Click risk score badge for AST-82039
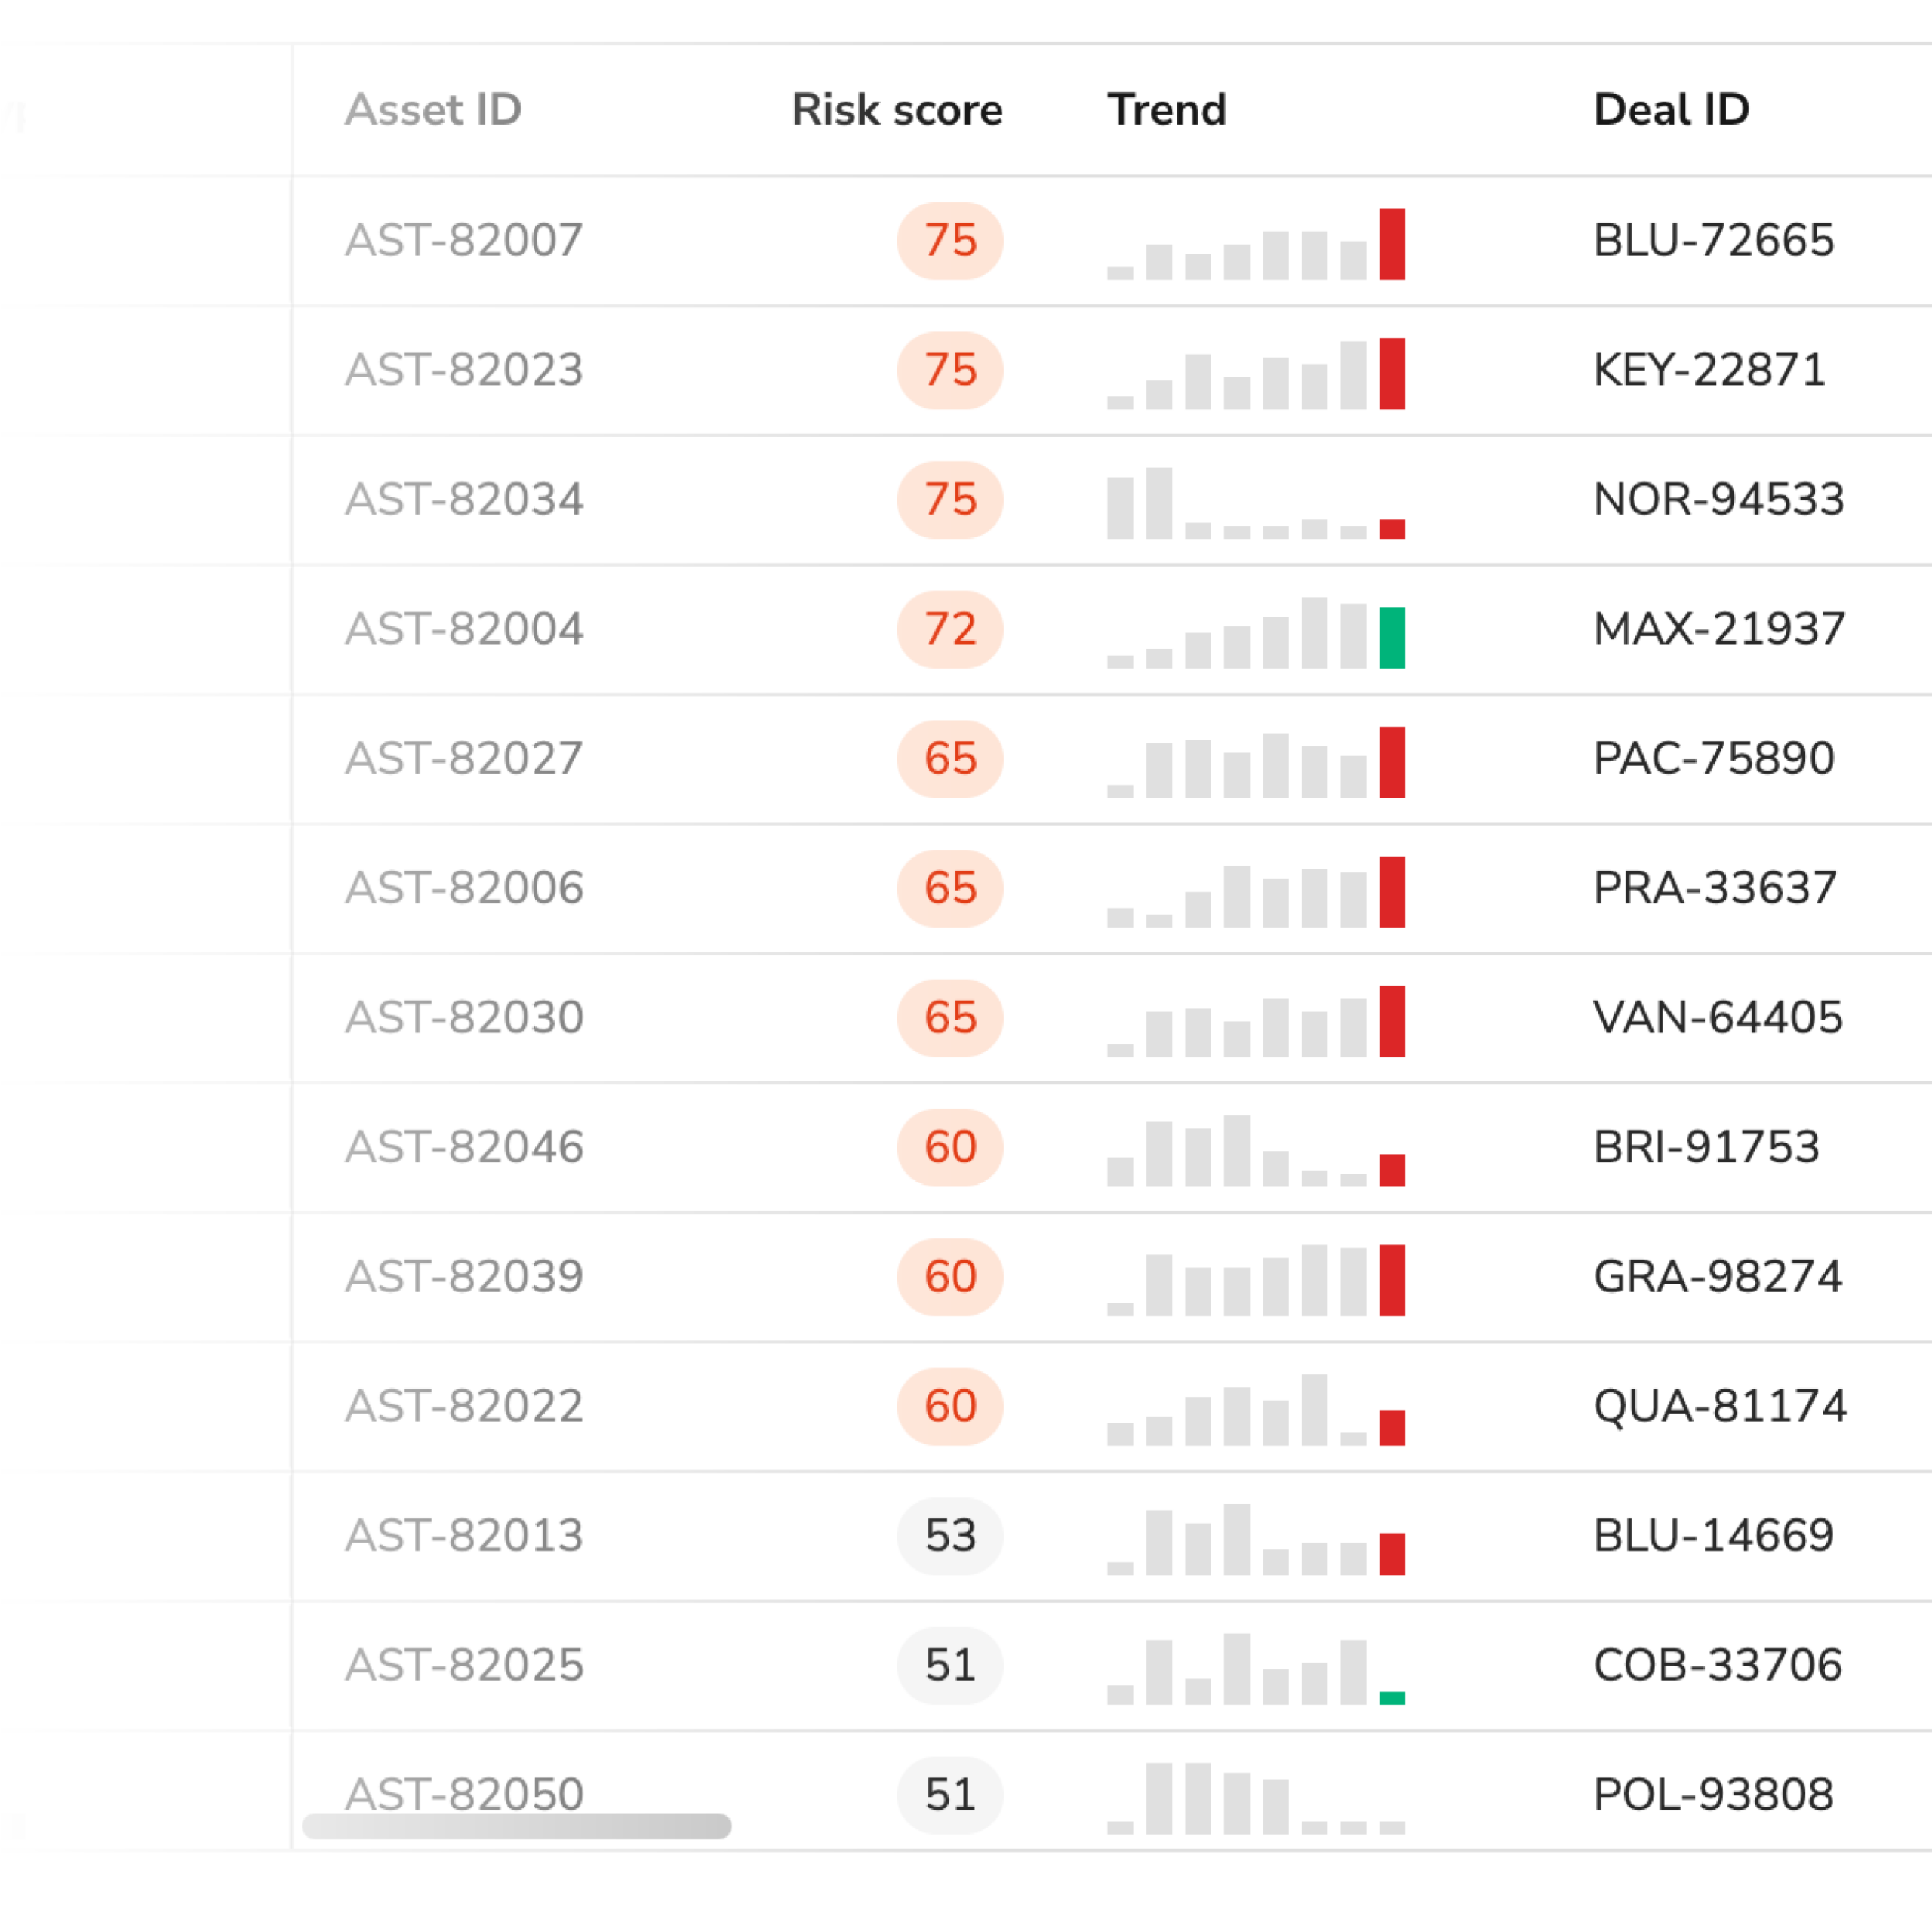 950,1277
